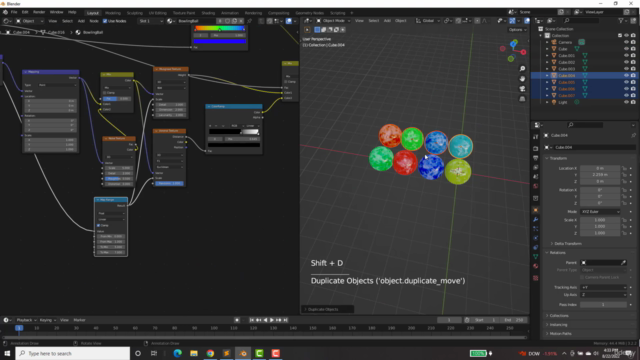Open the Tracking Axis dropdown
The height and width of the screenshot is (360, 640).
tap(603, 287)
